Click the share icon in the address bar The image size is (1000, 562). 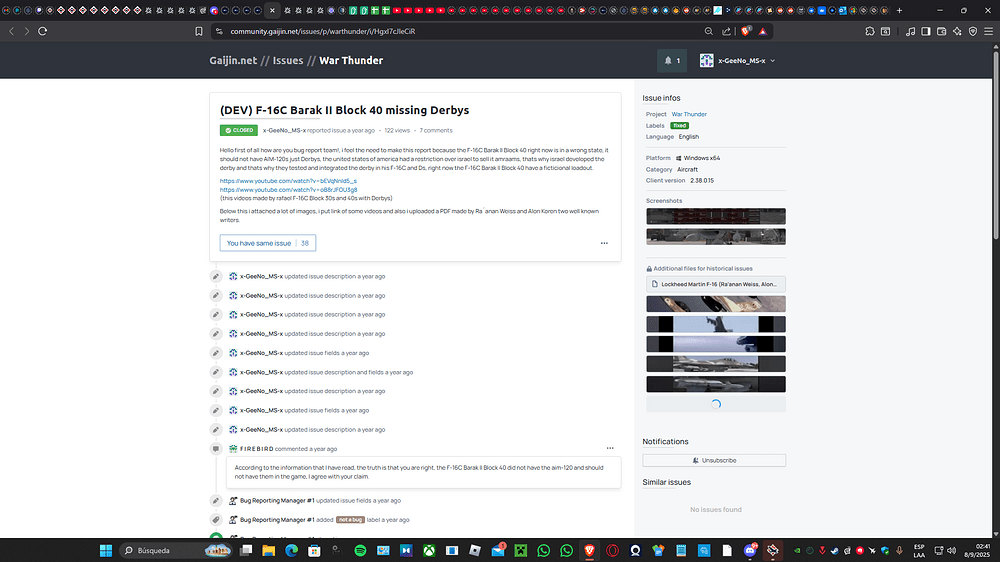726,31
